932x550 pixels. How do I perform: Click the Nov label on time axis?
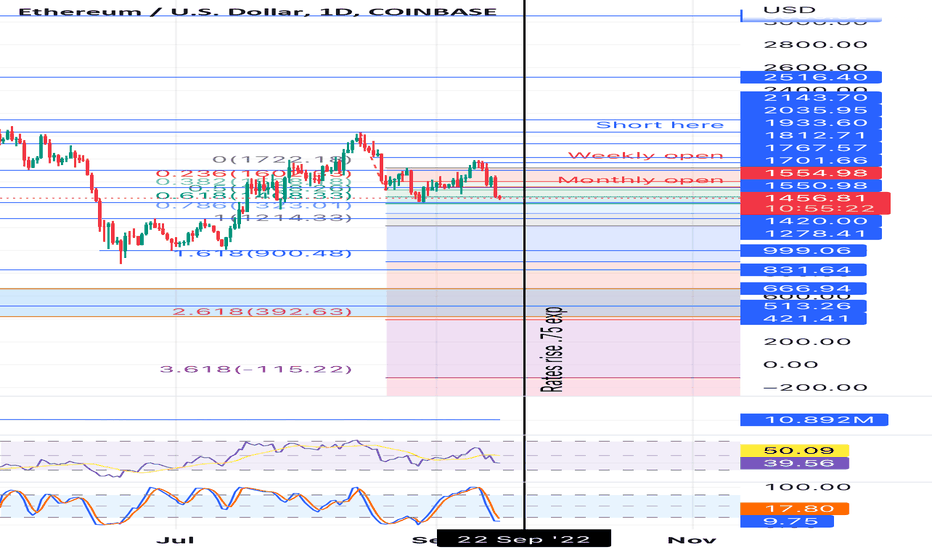pos(692,540)
